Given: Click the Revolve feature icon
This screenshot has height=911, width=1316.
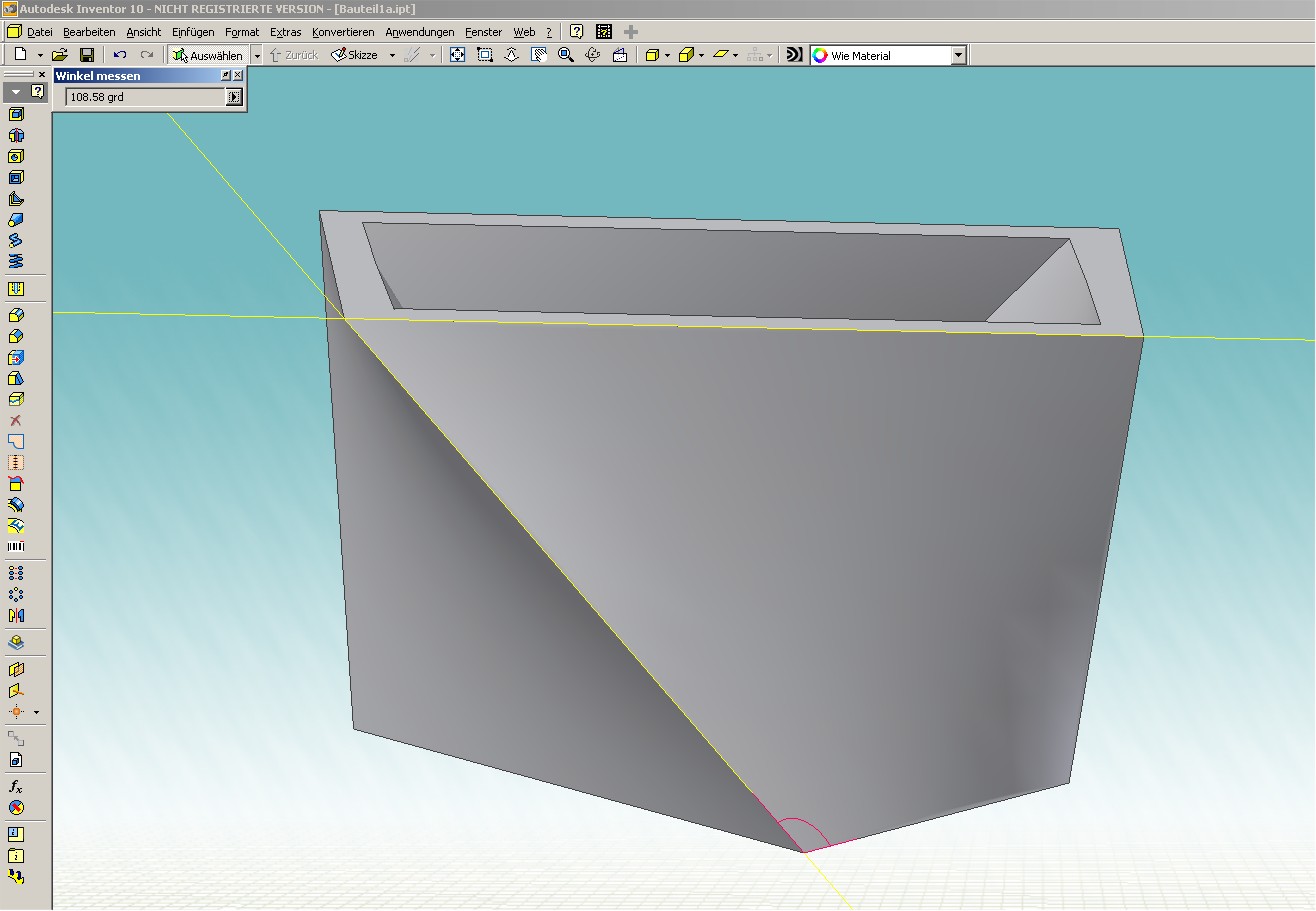Looking at the screenshot, I should [x=16, y=135].
